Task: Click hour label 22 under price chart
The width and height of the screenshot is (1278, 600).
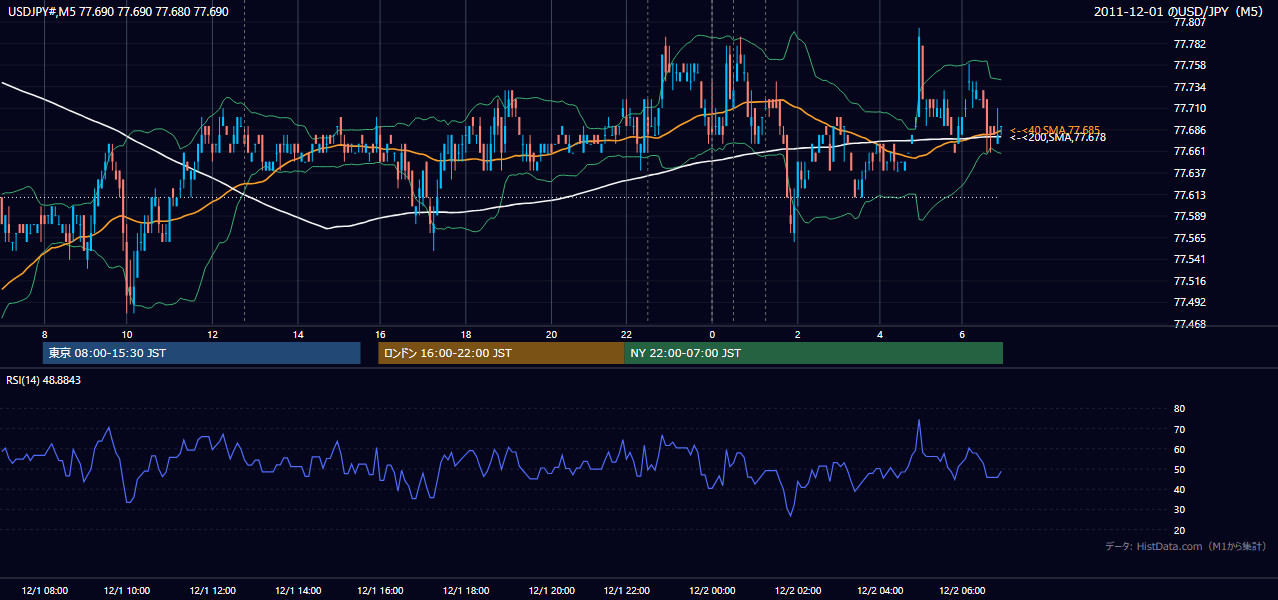Action: 626,334
